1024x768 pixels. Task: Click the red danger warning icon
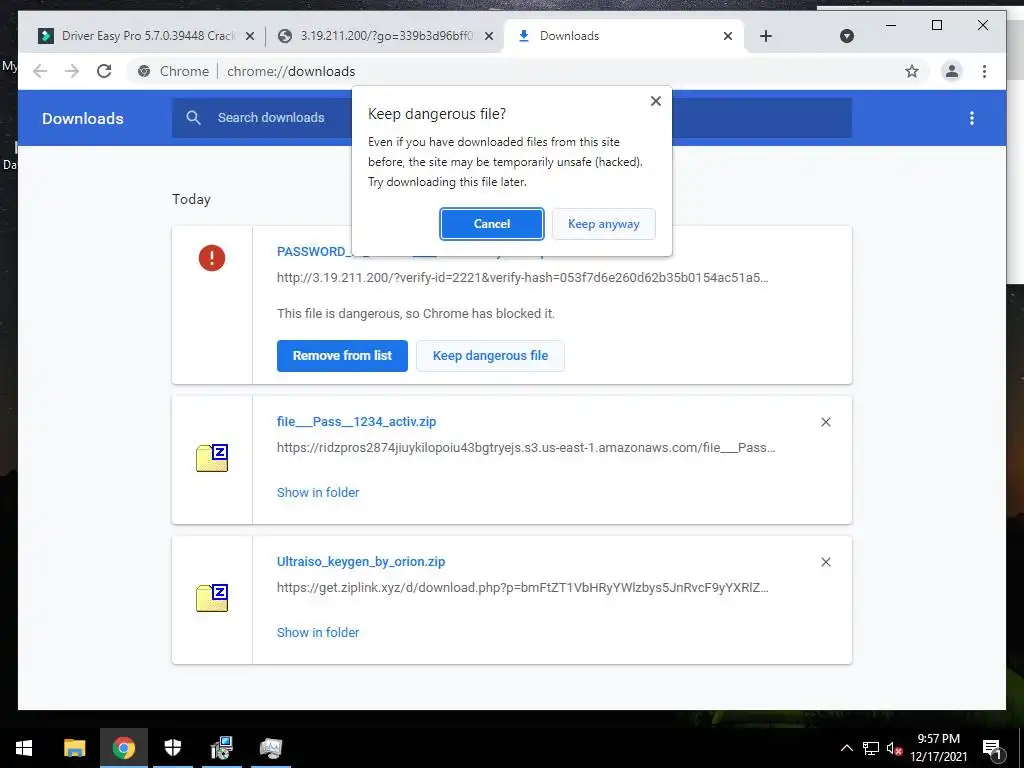212,258
